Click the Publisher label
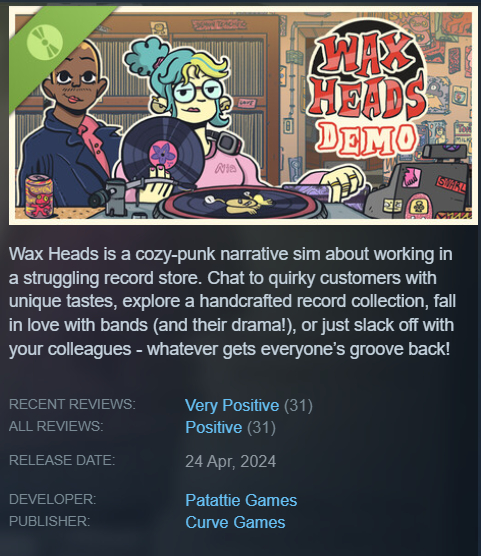This screenshot has height=556, width=481. (x=50, y=521)
